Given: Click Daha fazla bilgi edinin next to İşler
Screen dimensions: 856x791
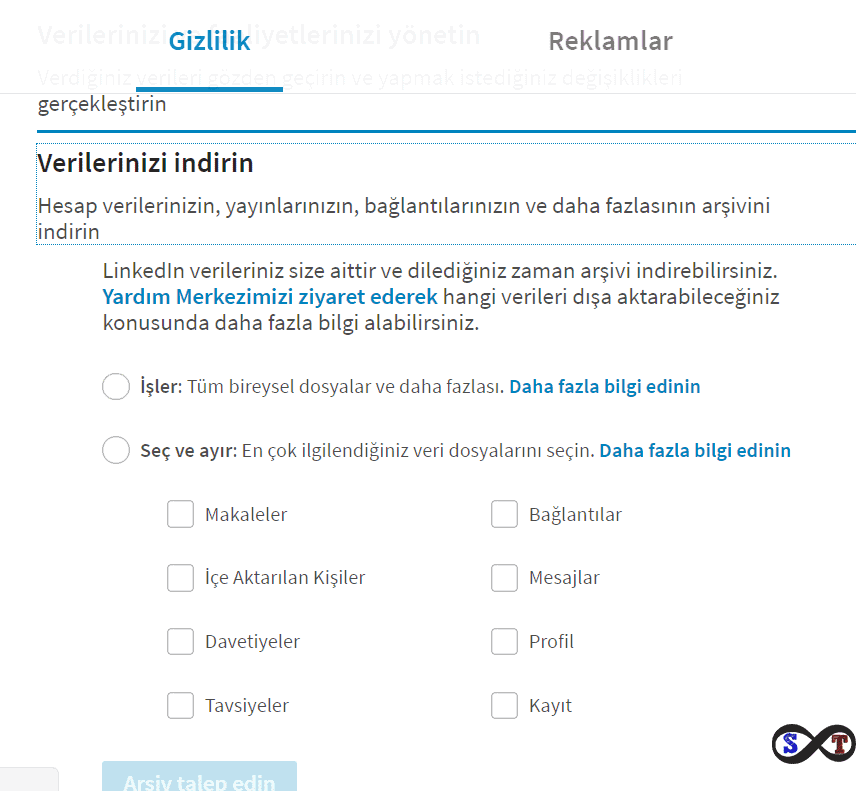Looking at the screenshot, I should coord(604,386).
